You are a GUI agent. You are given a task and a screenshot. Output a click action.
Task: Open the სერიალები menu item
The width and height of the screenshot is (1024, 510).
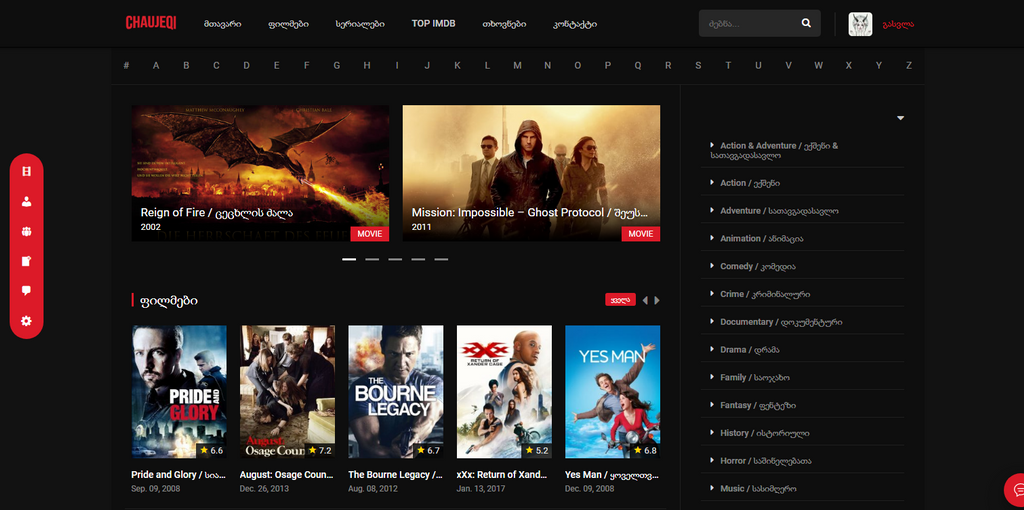360,24
